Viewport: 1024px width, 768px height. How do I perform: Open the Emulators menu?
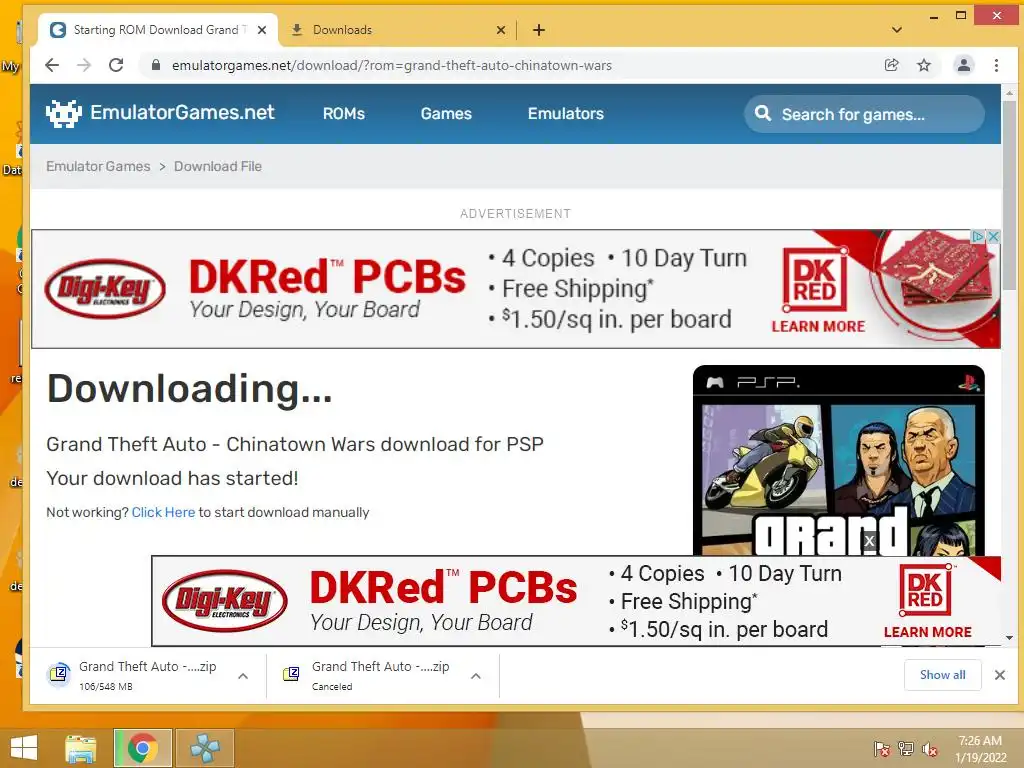pos(566,114)
